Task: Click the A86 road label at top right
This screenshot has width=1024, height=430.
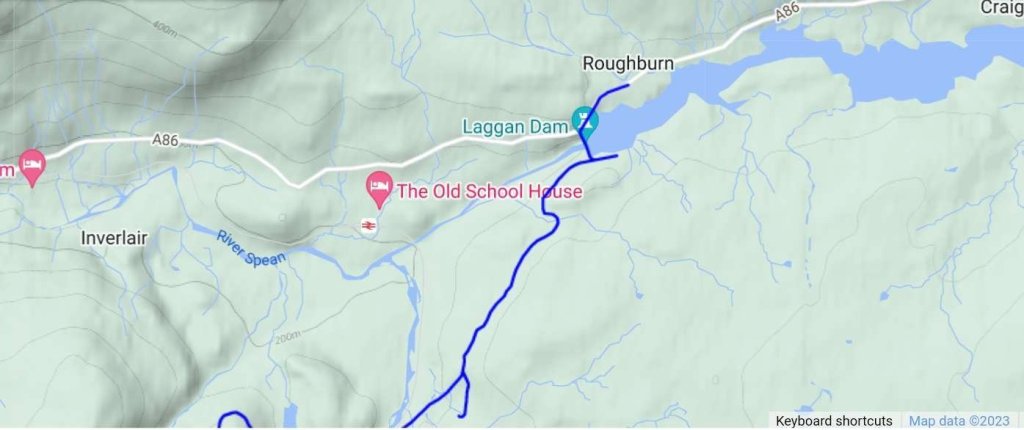Action: 788,12
